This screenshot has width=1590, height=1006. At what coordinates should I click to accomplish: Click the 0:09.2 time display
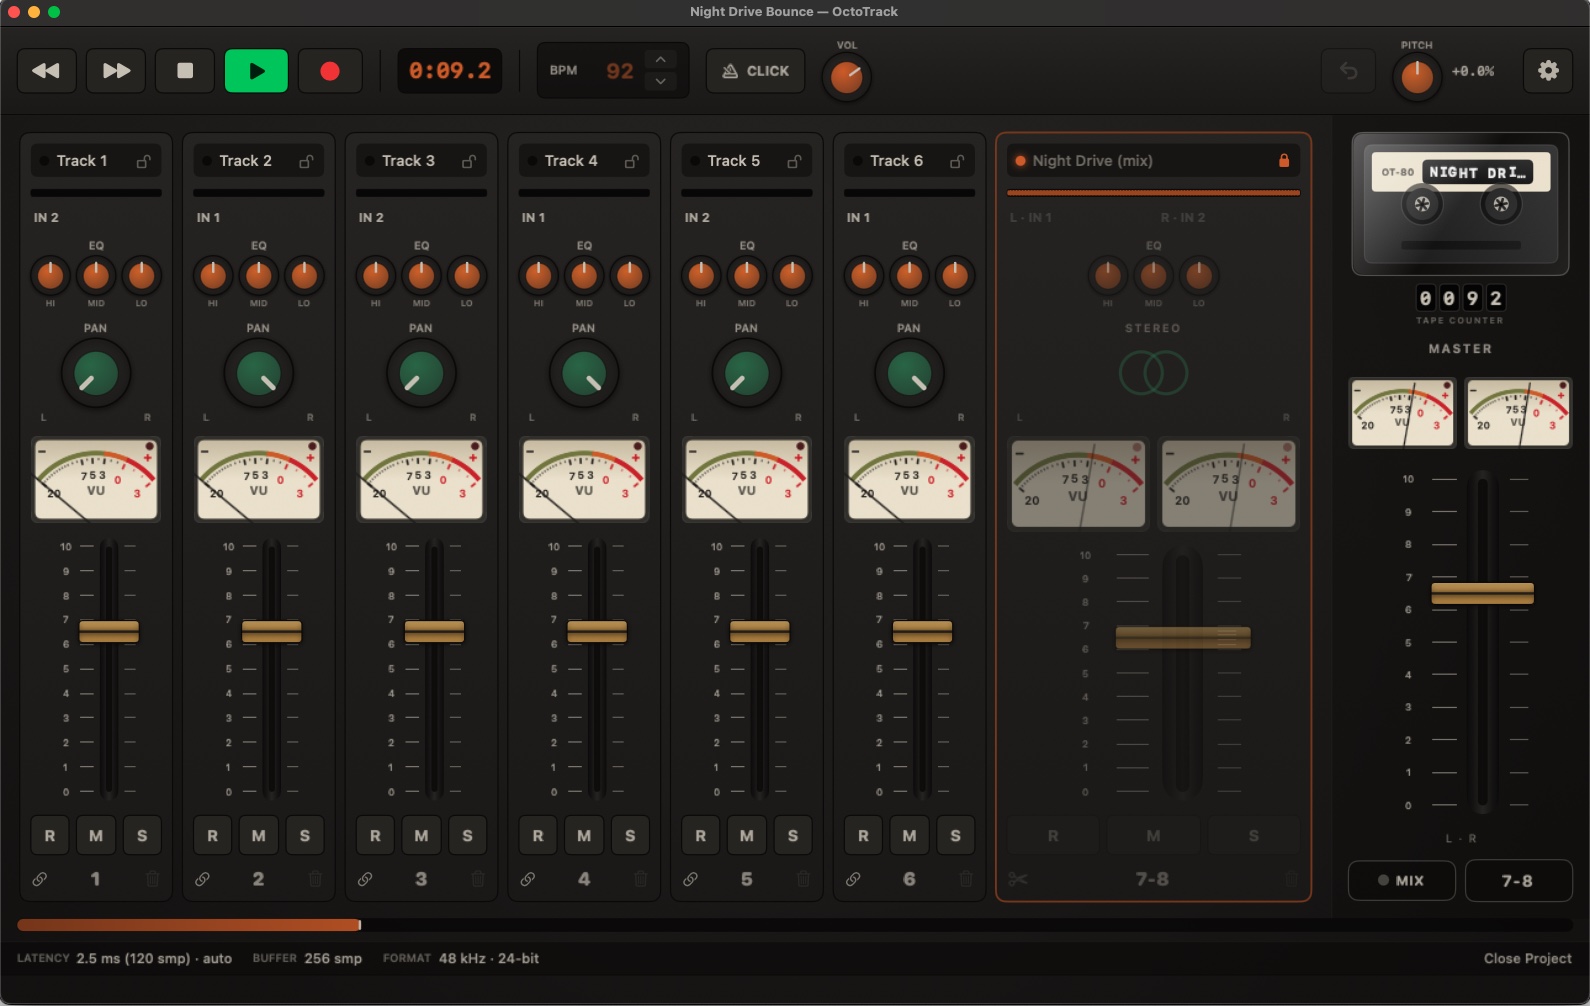450,71
